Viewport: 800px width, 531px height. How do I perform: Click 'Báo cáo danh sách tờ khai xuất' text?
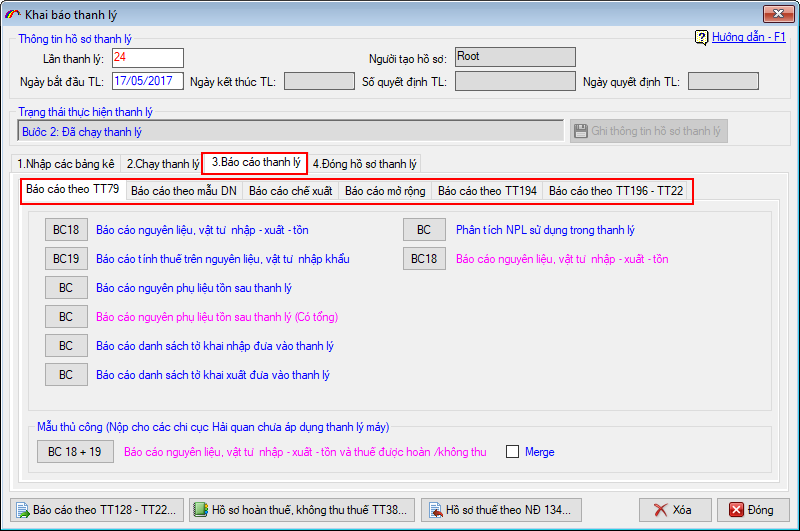(213, 375)
